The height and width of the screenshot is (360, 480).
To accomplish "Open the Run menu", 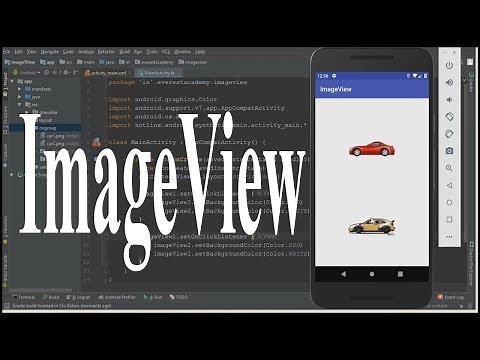I will pyautogui.click(x=138, y=52).
